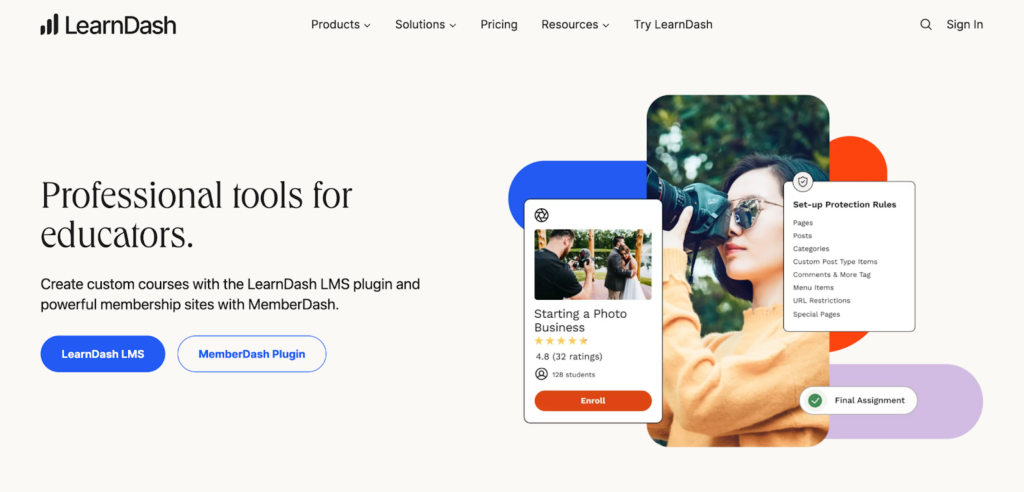Open Try LearnDash in the navigation
The width and height of the screenshot is (1024, 492).
click(x=673, y=25)
